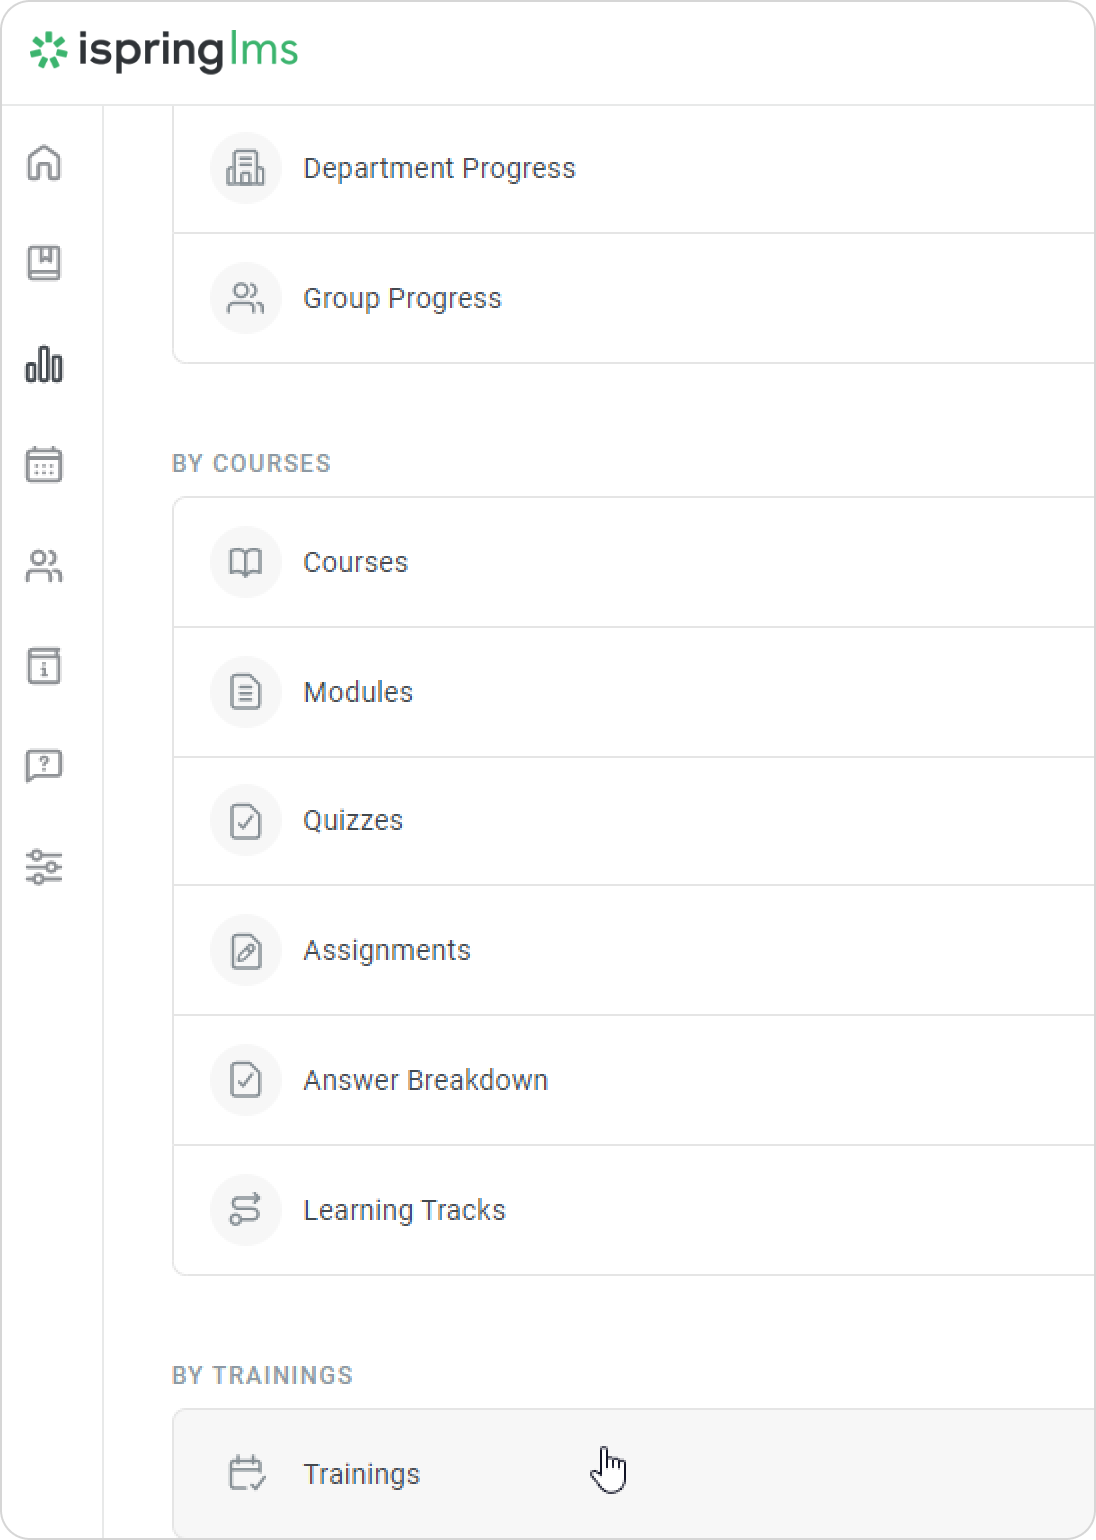Open the help question bubble icon
This screenshot has height=1540, width=1096.
[44, 766]
